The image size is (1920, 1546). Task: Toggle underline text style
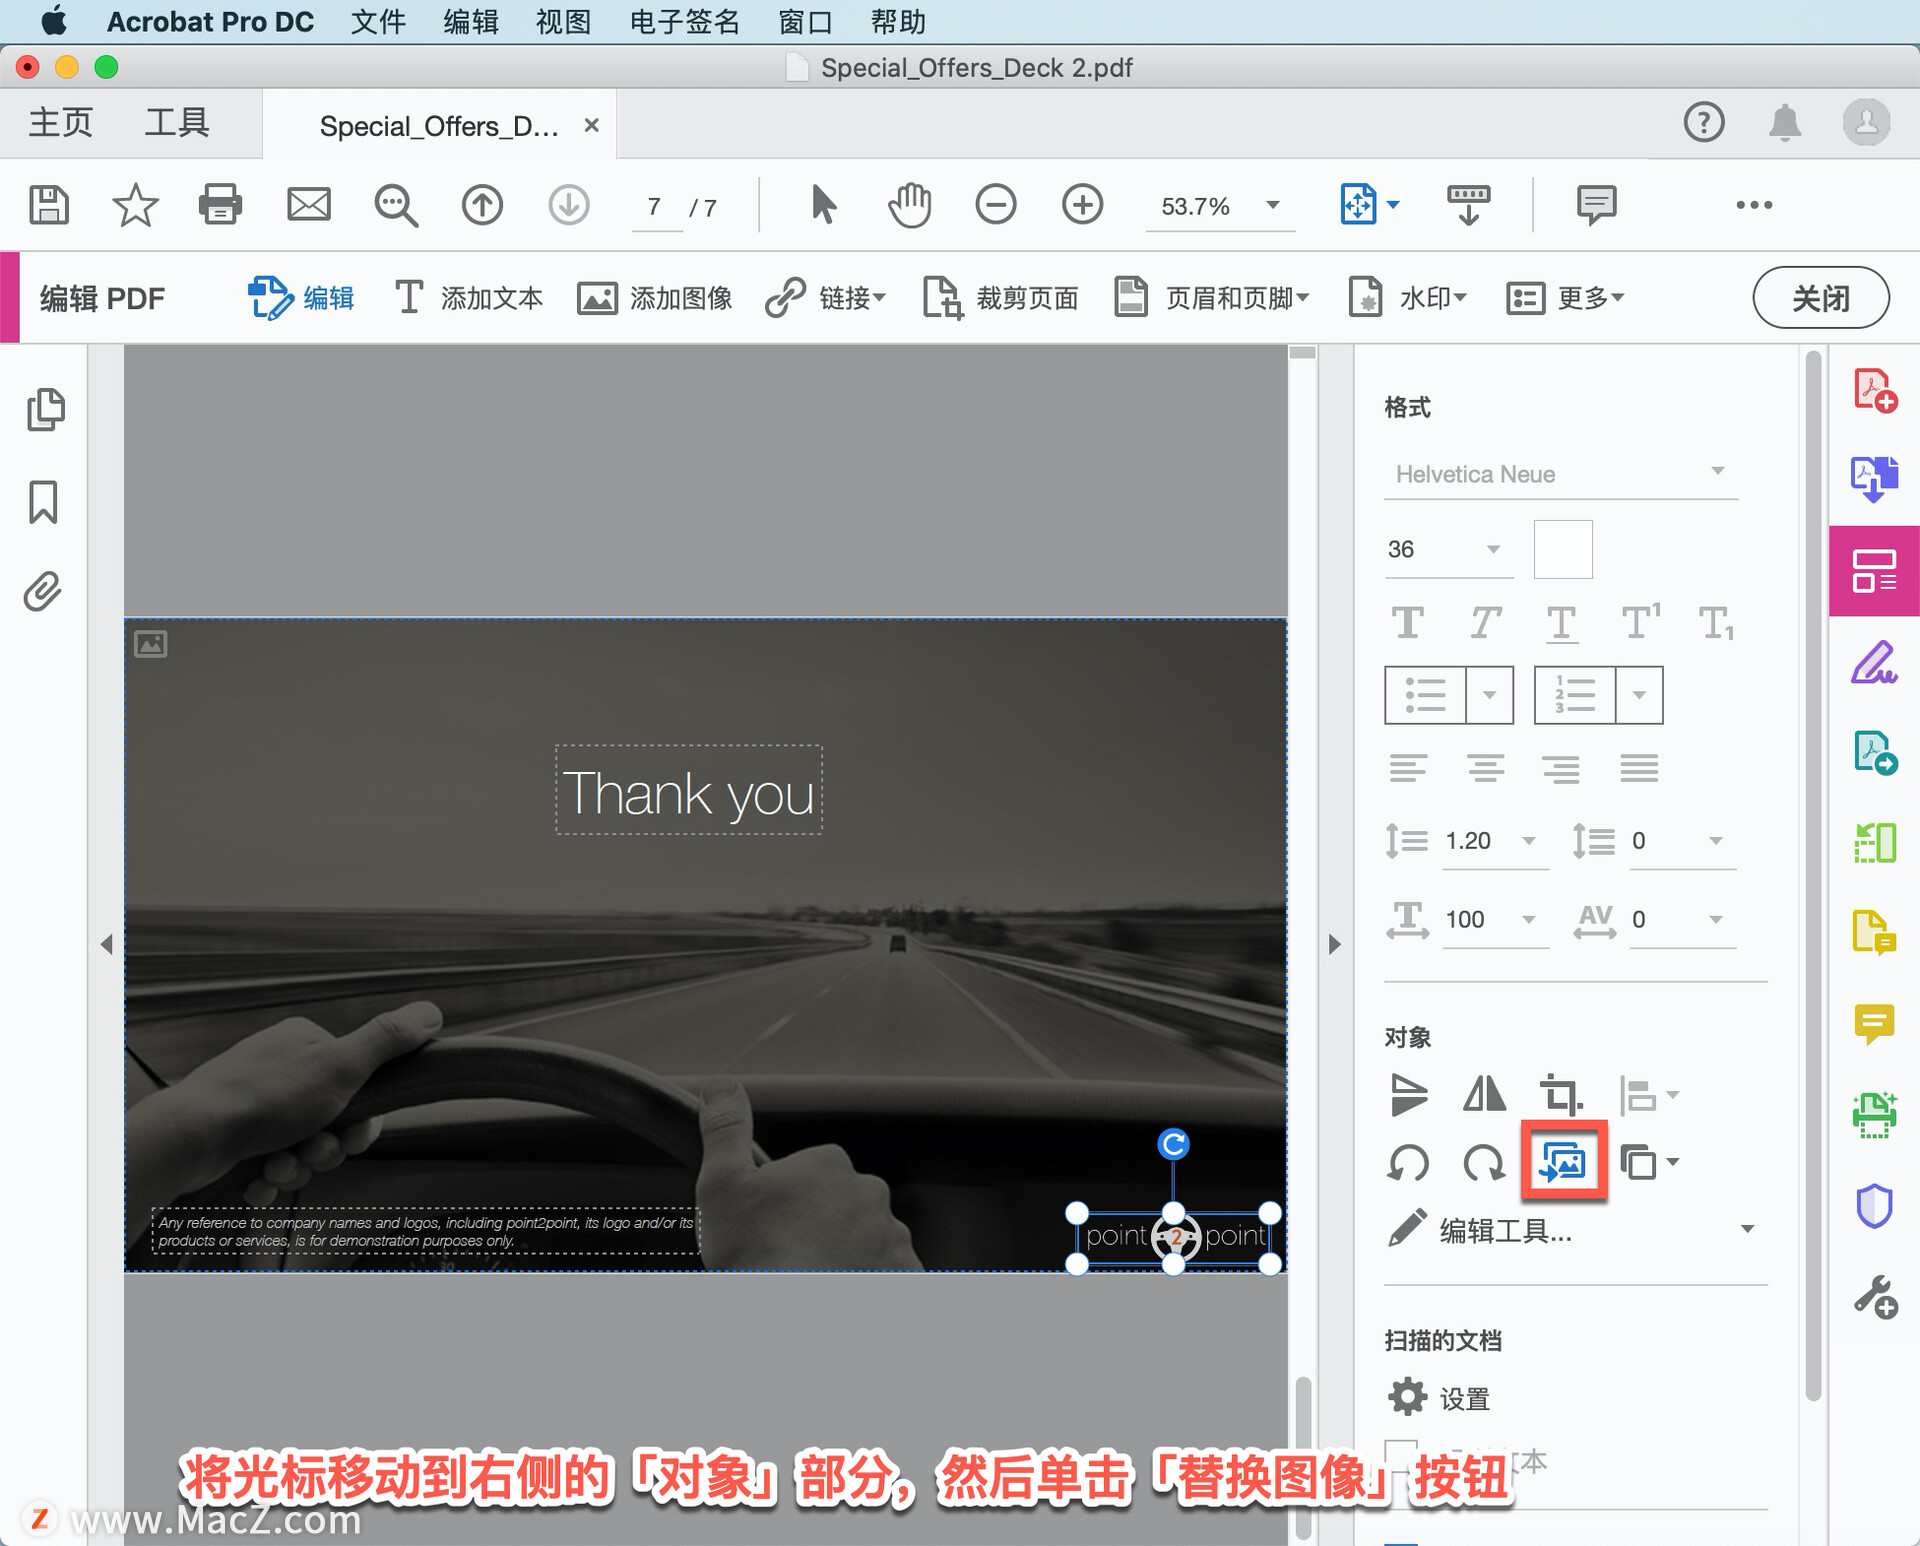(x=1561, y=624)
